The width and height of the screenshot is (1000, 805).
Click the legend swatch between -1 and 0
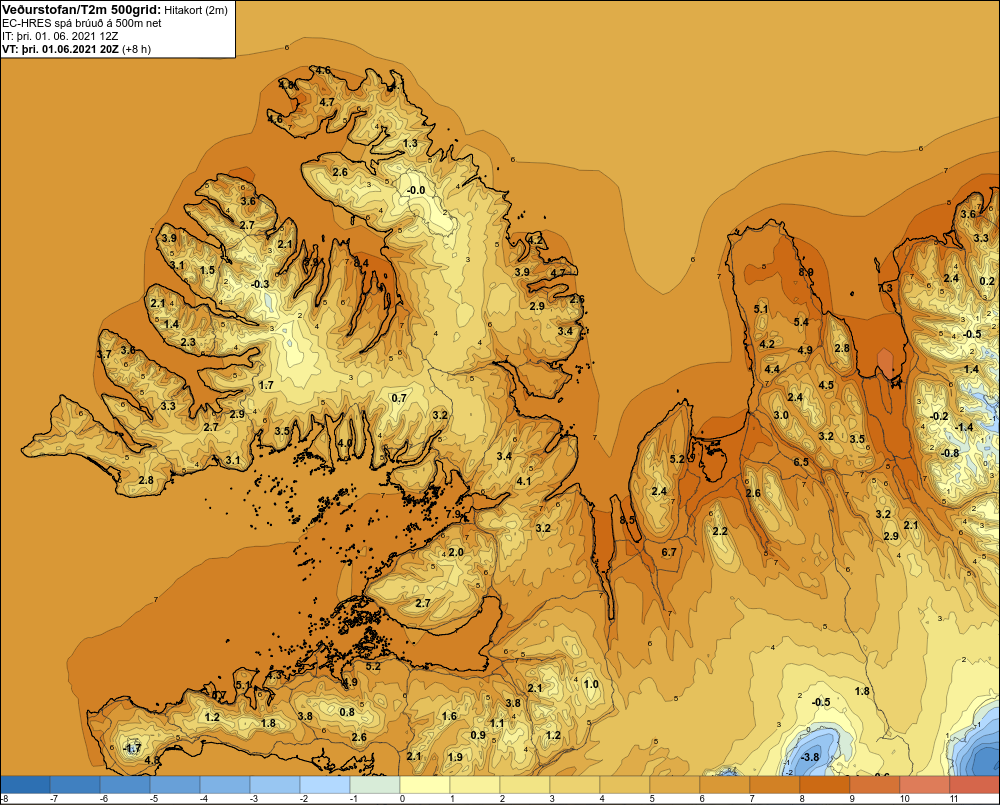tap(375, 784)
